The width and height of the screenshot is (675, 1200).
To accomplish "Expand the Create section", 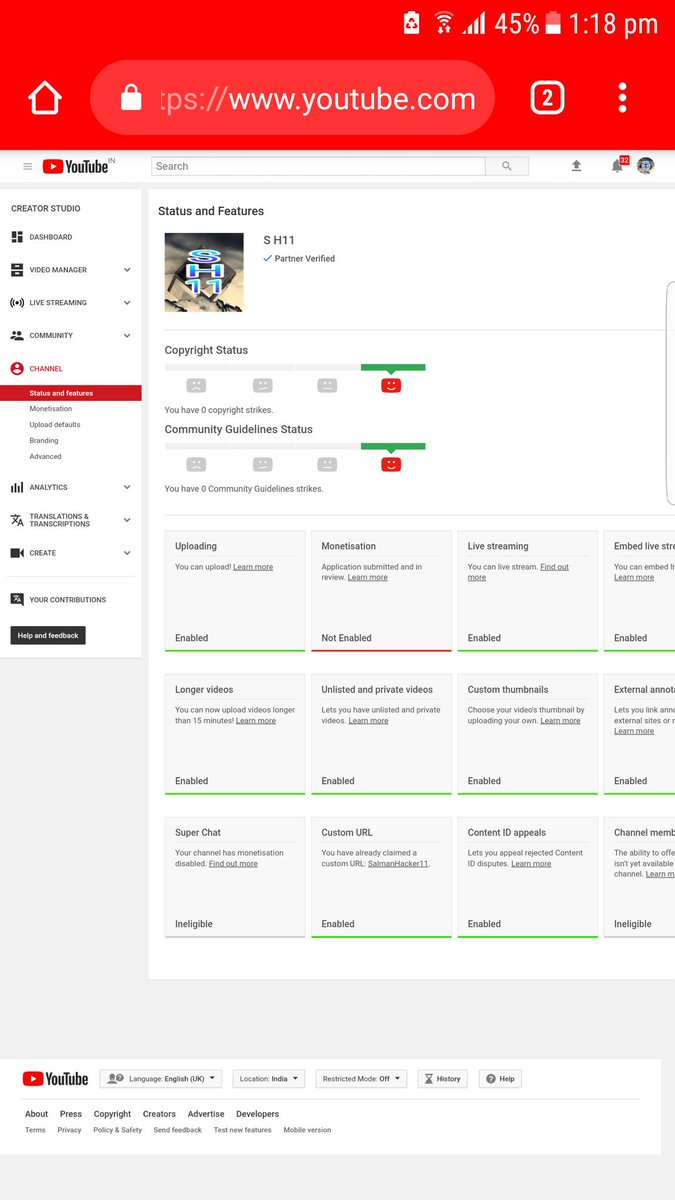I will click(x=127, y=553).
